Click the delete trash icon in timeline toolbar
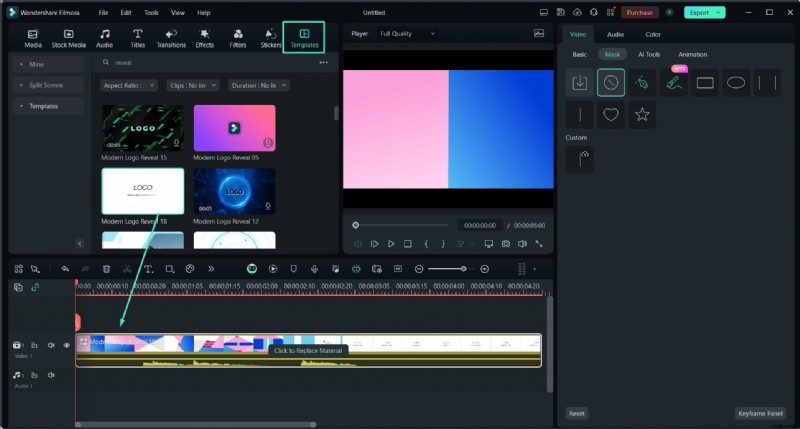Screen dimensions: 800x429 coord(106,269)
